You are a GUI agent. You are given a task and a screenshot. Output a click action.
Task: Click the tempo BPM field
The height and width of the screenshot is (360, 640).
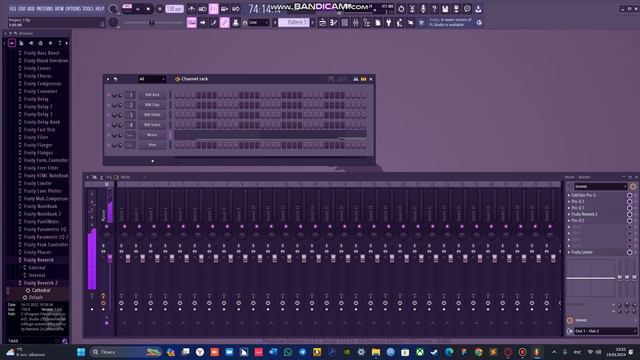174,9
